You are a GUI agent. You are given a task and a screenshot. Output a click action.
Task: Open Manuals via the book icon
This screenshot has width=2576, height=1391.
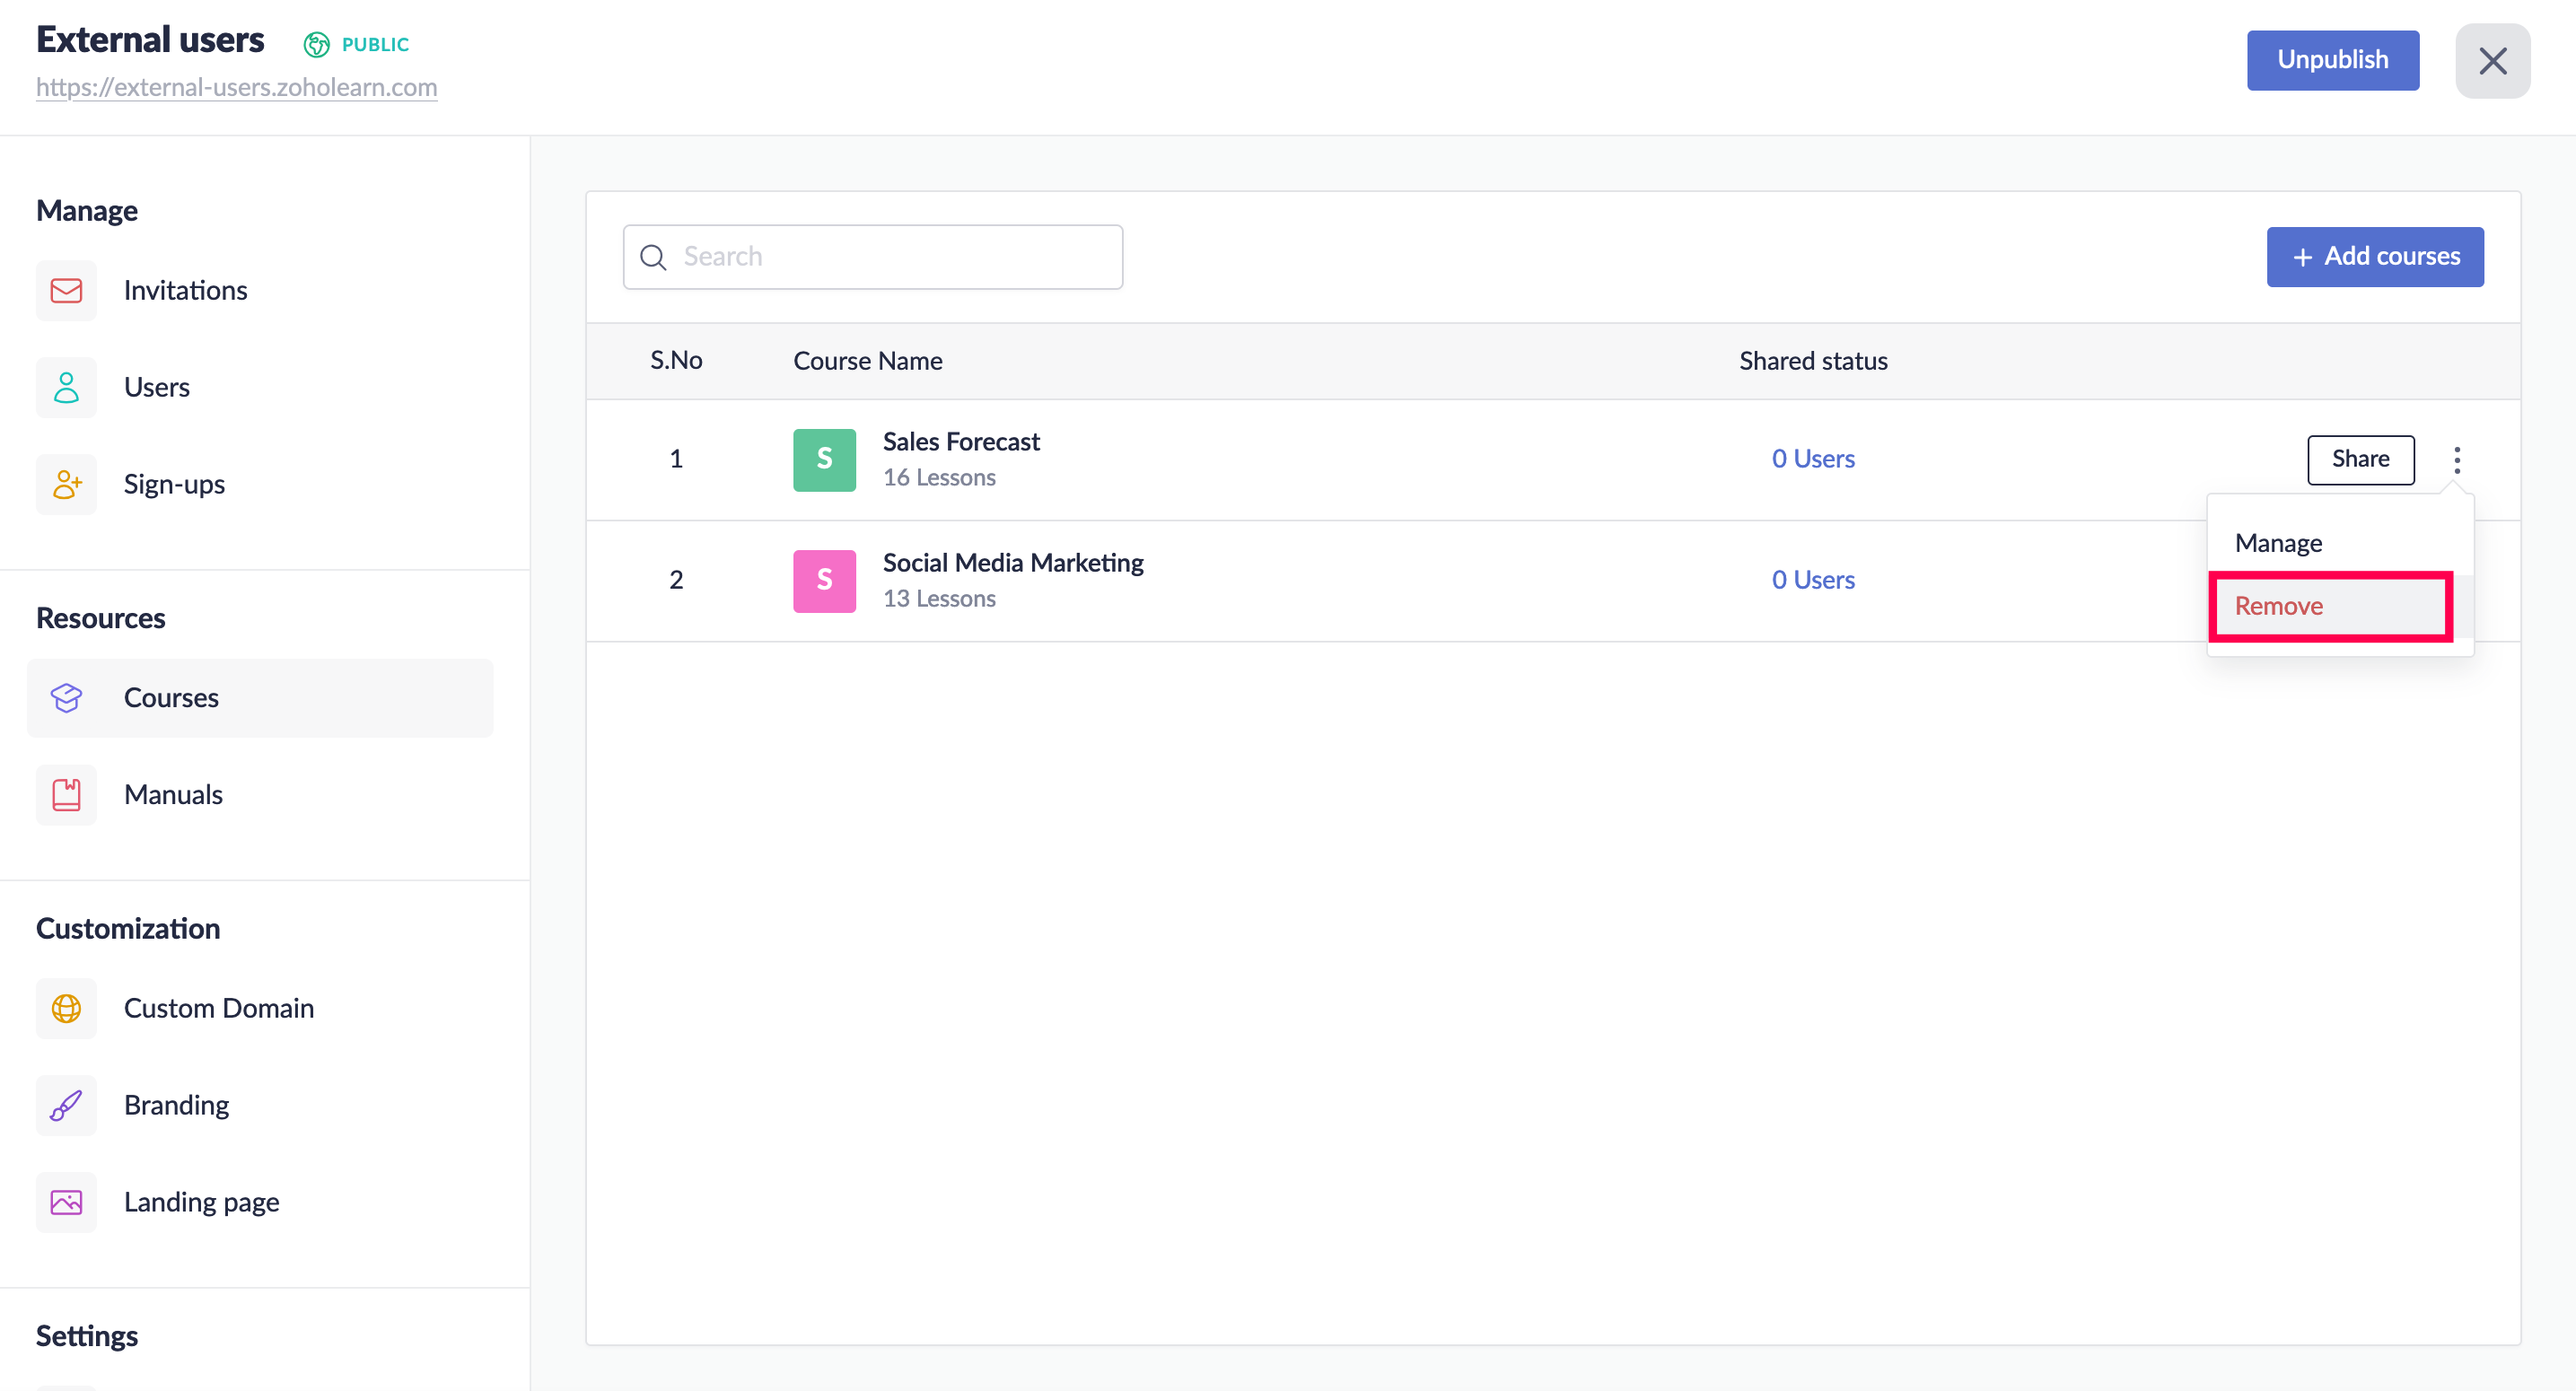click(x=66, y=794)
